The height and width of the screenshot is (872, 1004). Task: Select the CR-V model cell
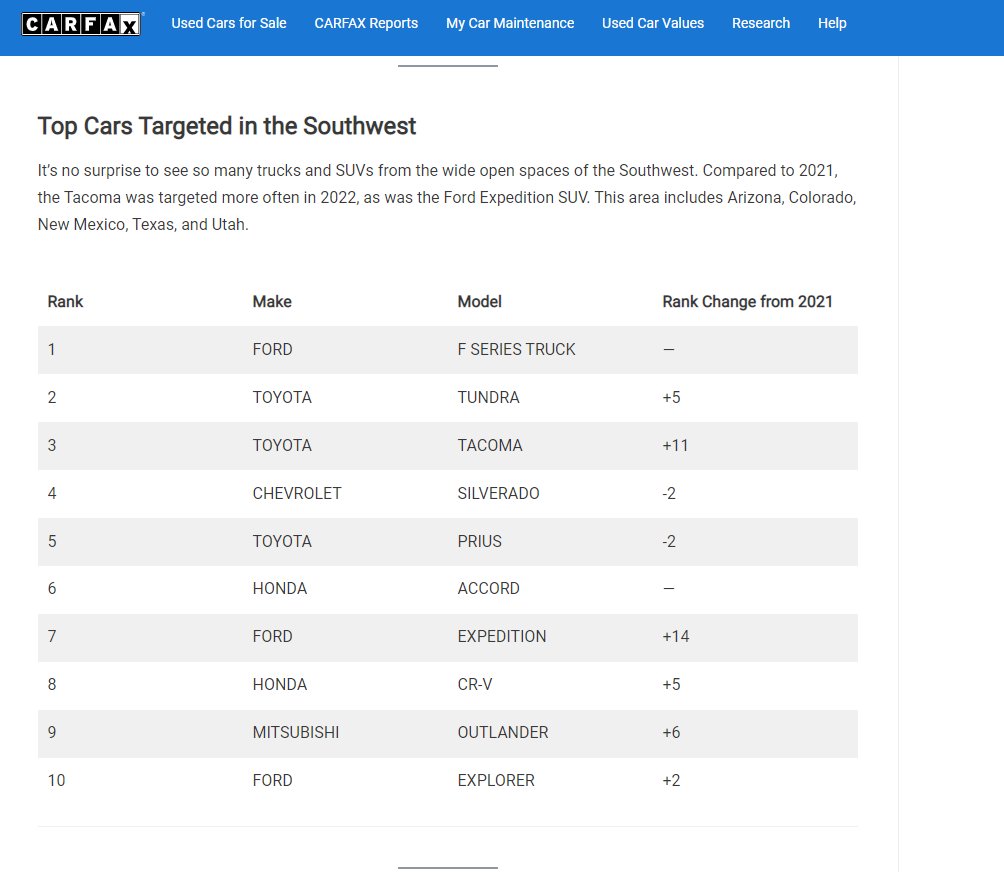(474, 684)
